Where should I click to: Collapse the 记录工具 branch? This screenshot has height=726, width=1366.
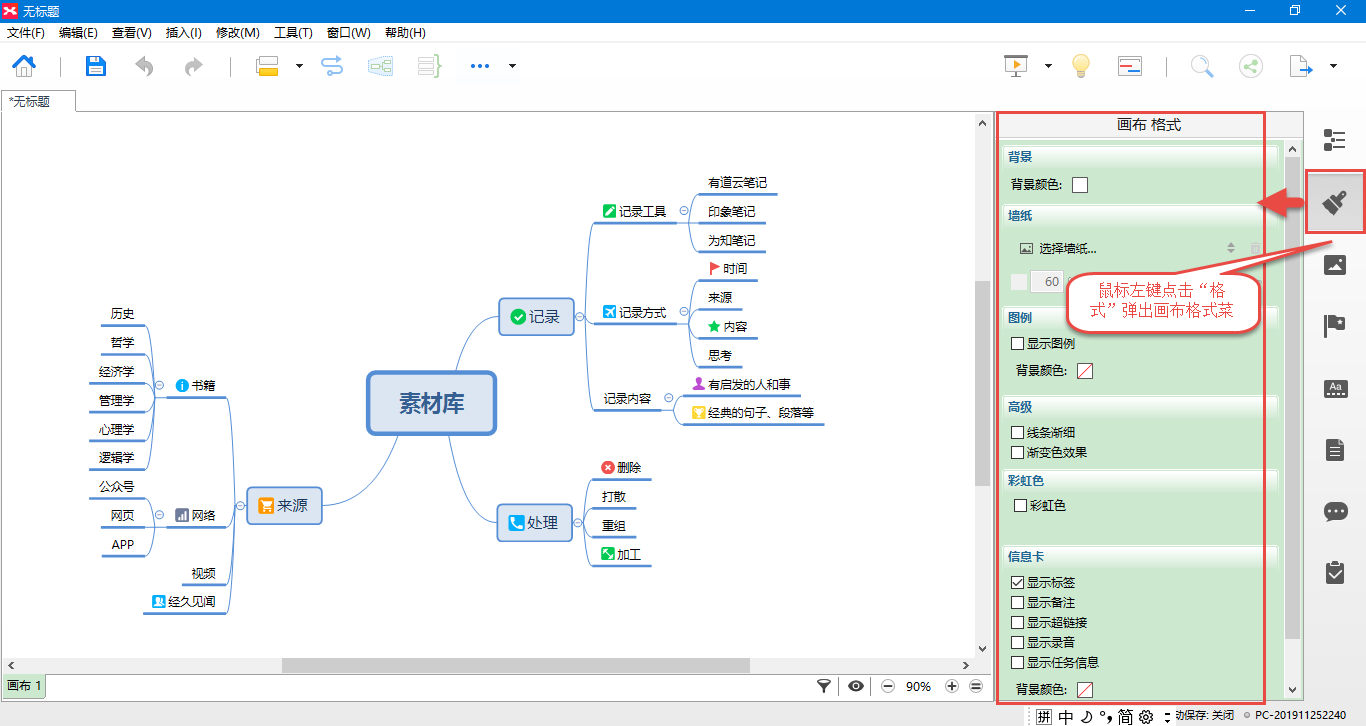(684, 211)
